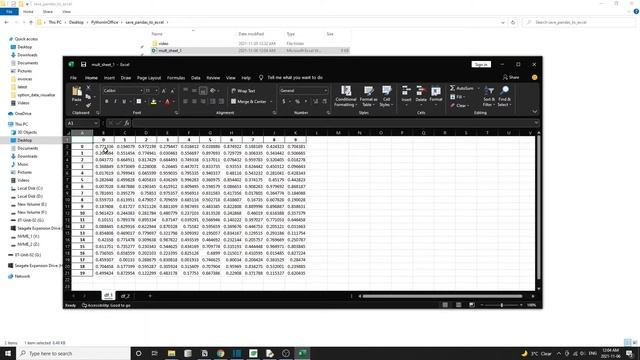Open the Data ribbon tab
This screenshot has height=360, width=640.
(x=196, y=78)
